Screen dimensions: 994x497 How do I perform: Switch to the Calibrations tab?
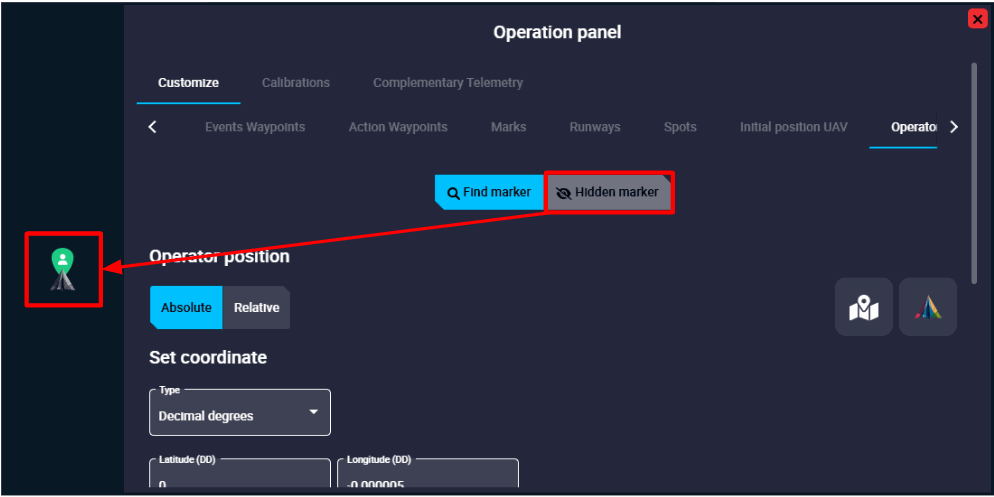click(x=295, y=83)
